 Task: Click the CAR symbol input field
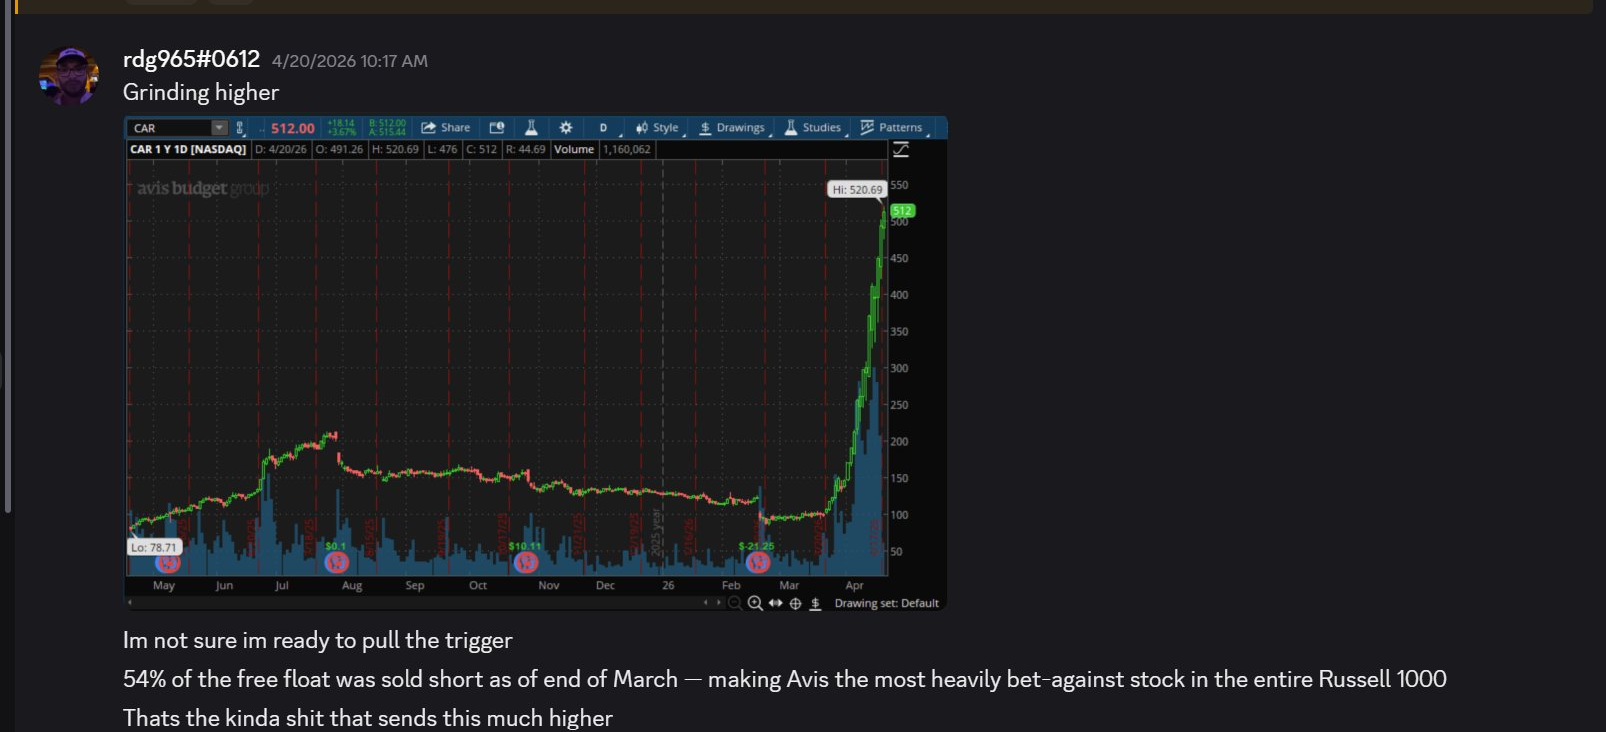point(170,128)
